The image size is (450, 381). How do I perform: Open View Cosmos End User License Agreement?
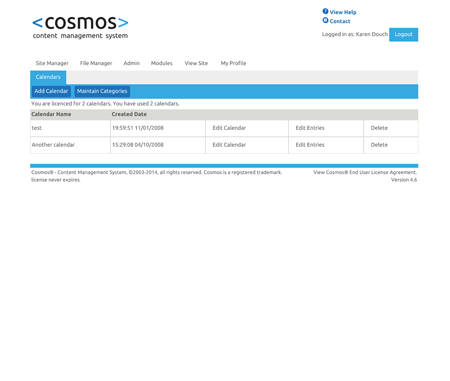click(x=365, y=172)
